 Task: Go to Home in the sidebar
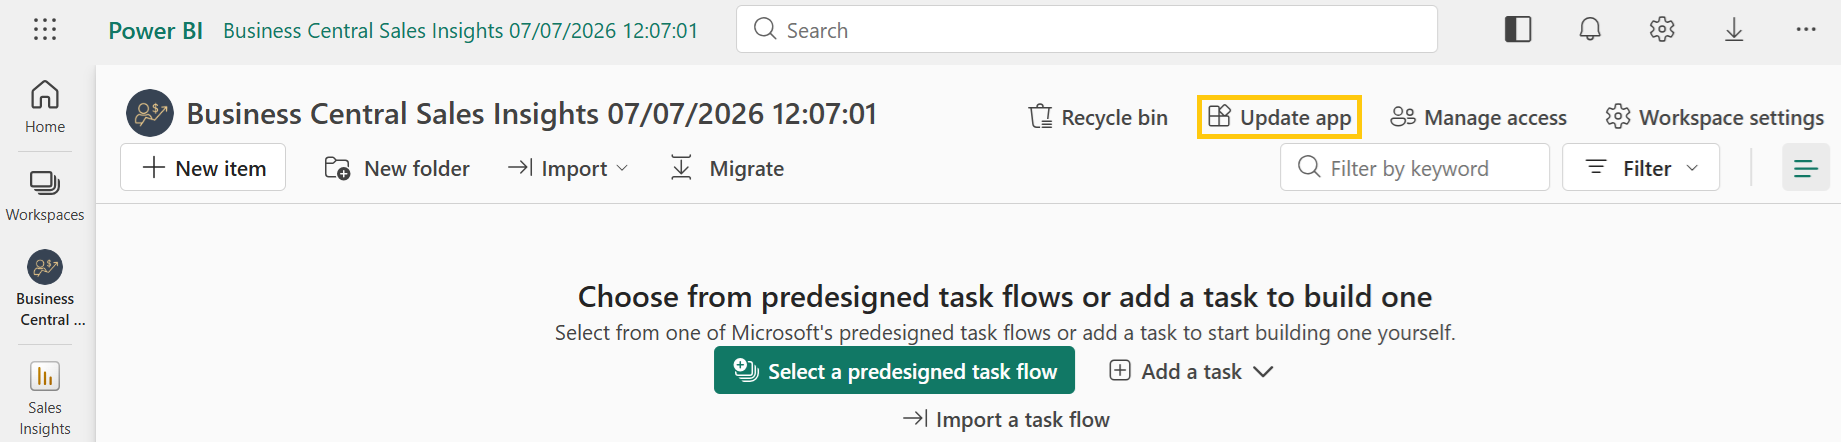tap(45, 107)
